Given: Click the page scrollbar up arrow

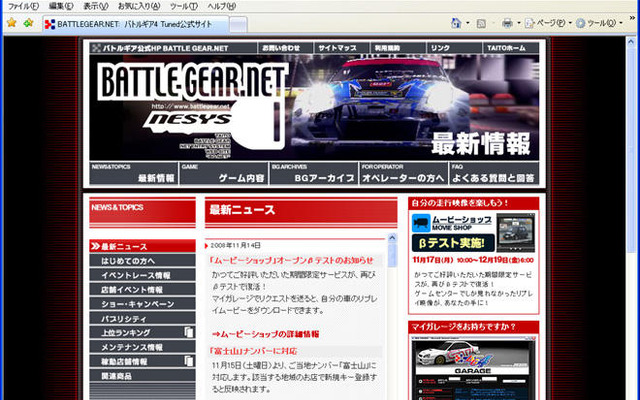Looking at the screenshot, I should (631, 42).
